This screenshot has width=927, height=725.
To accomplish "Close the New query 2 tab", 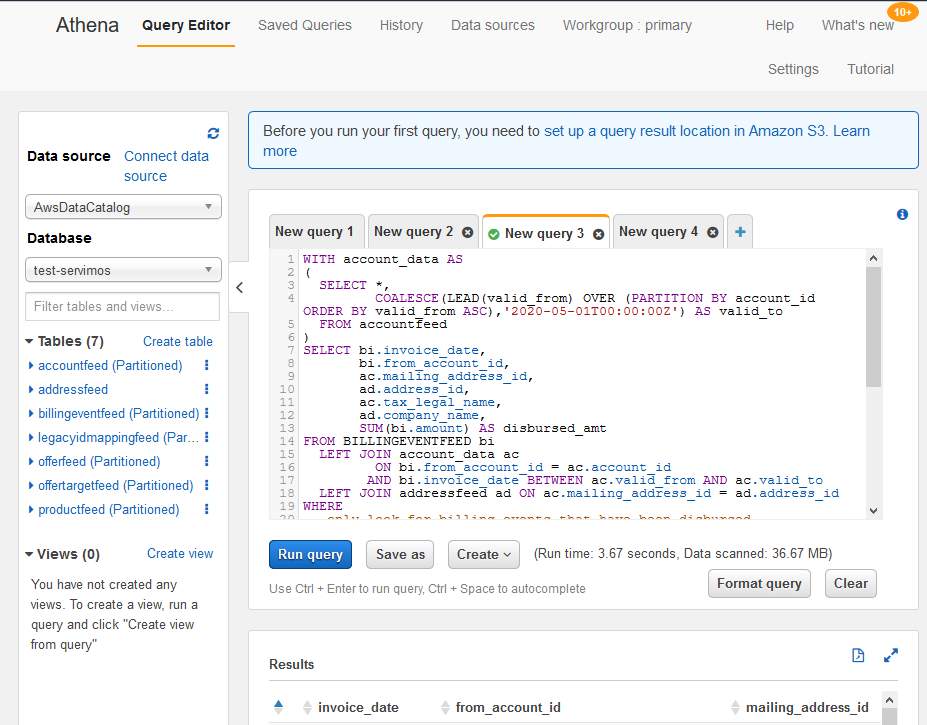I will (467, 231).
